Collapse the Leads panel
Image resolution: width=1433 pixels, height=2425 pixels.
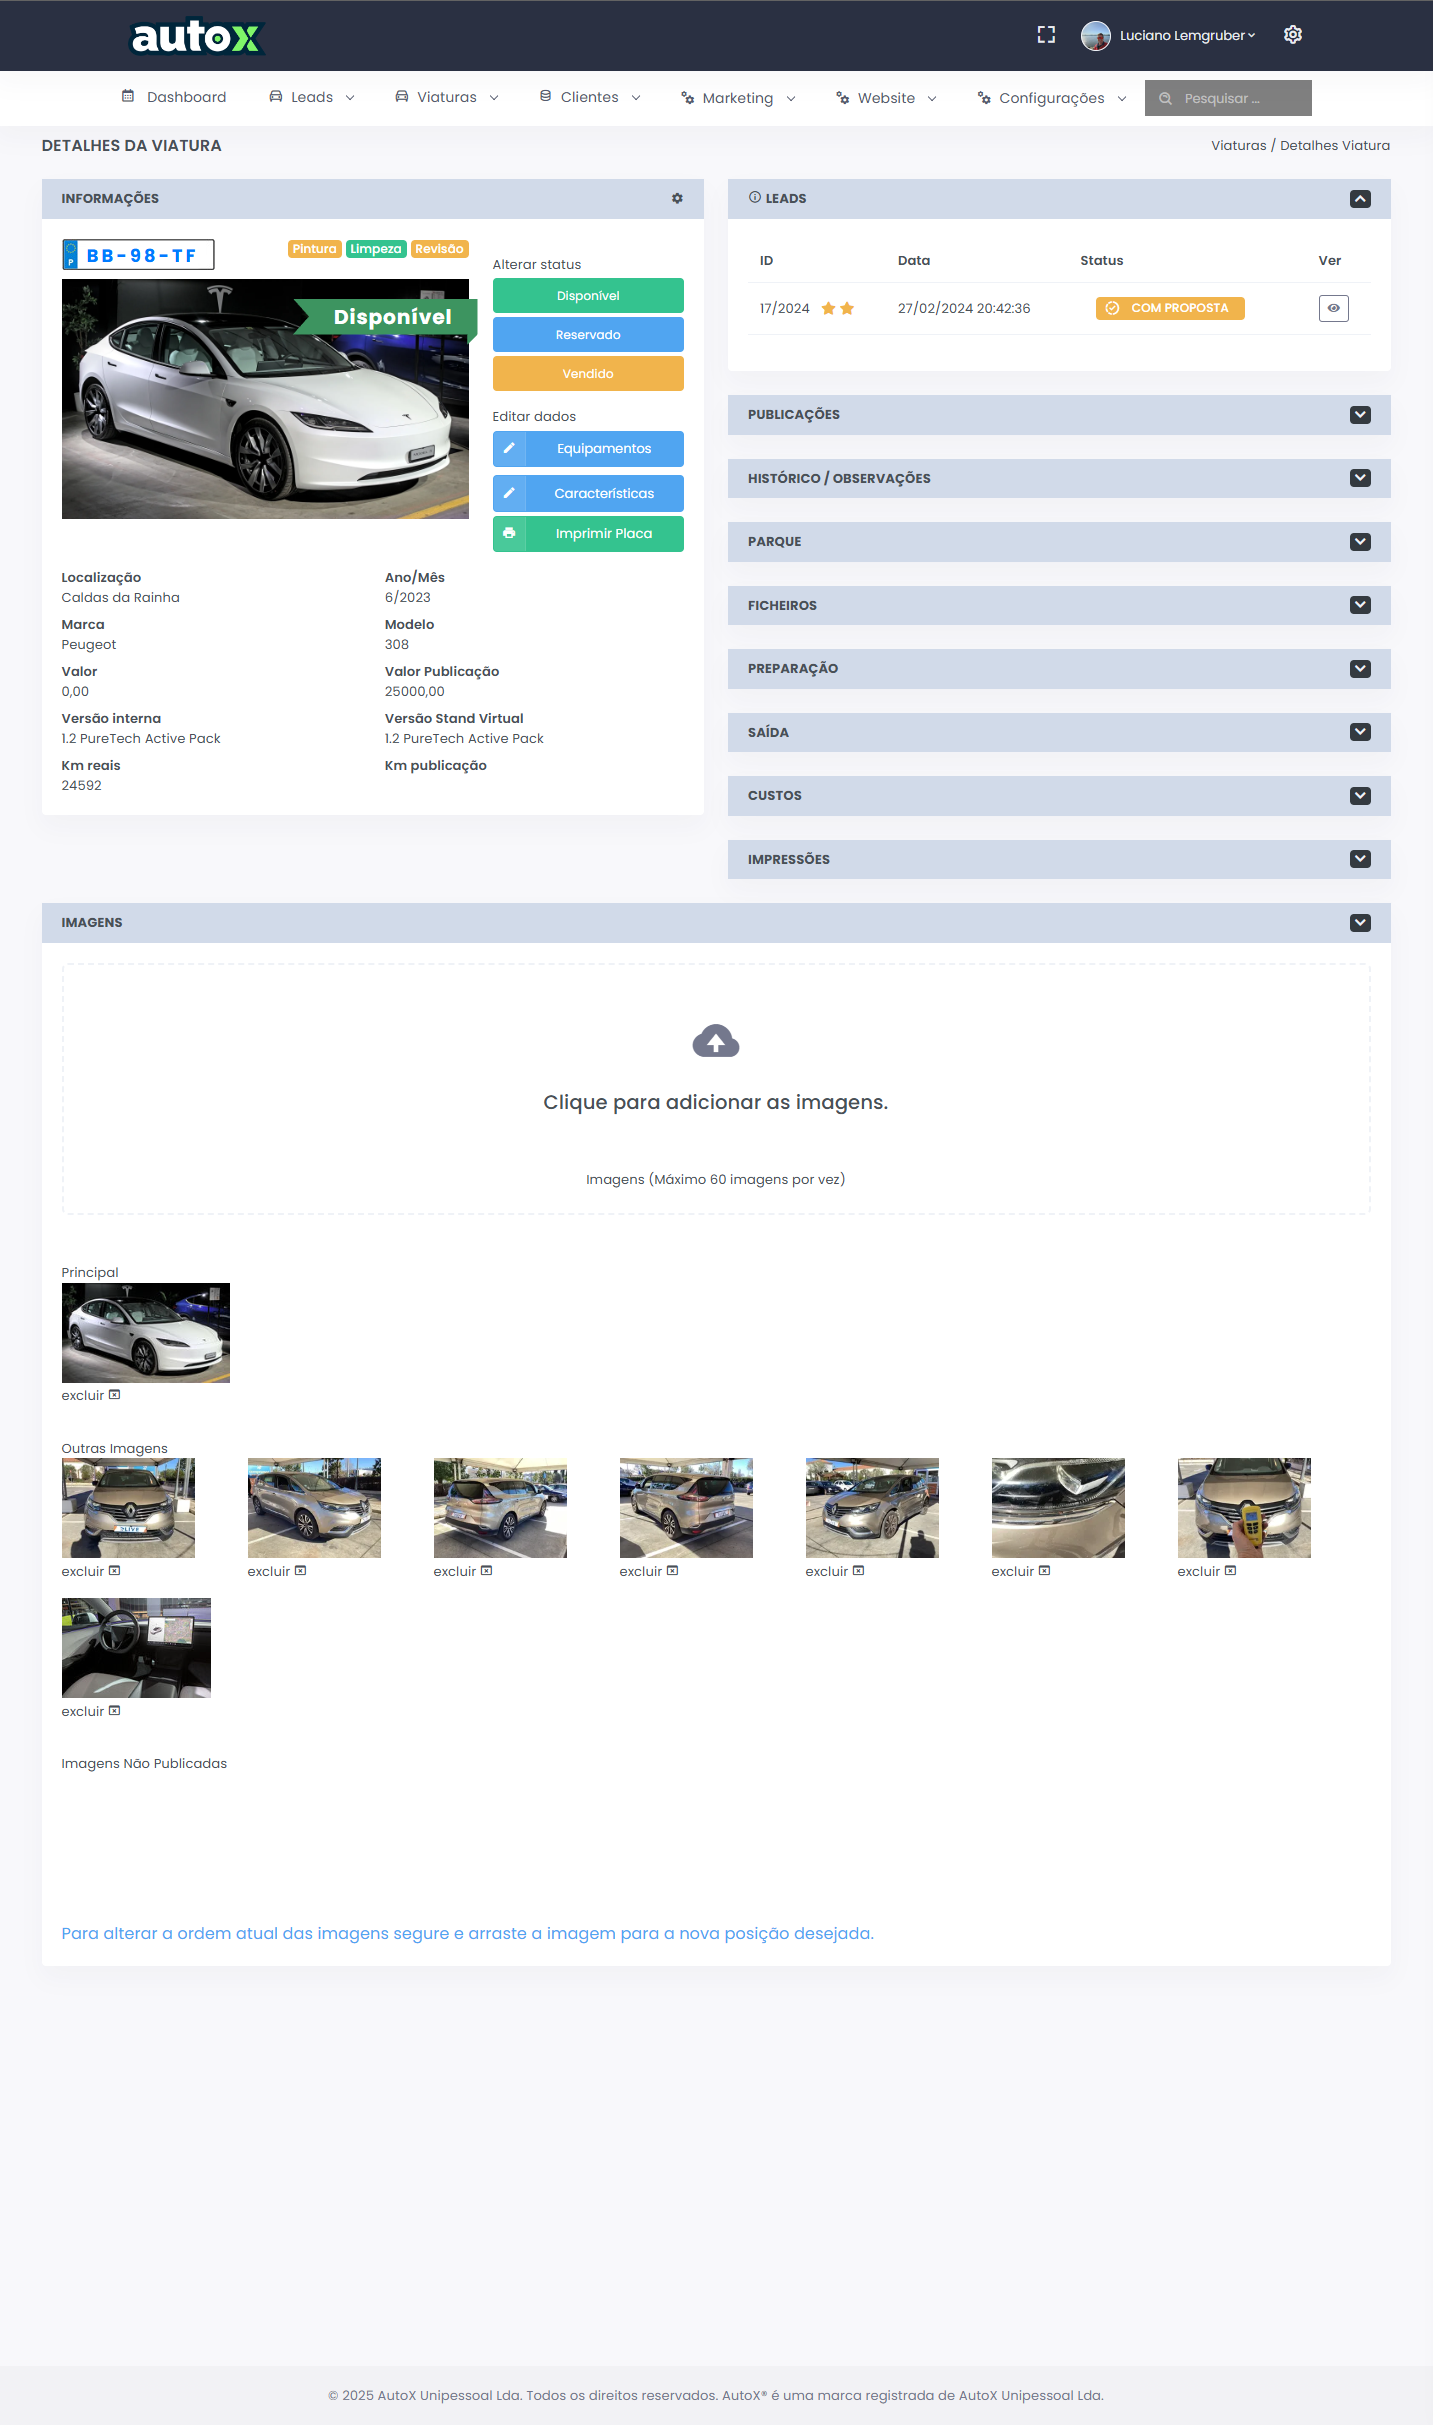click(x=1360, y=199)
